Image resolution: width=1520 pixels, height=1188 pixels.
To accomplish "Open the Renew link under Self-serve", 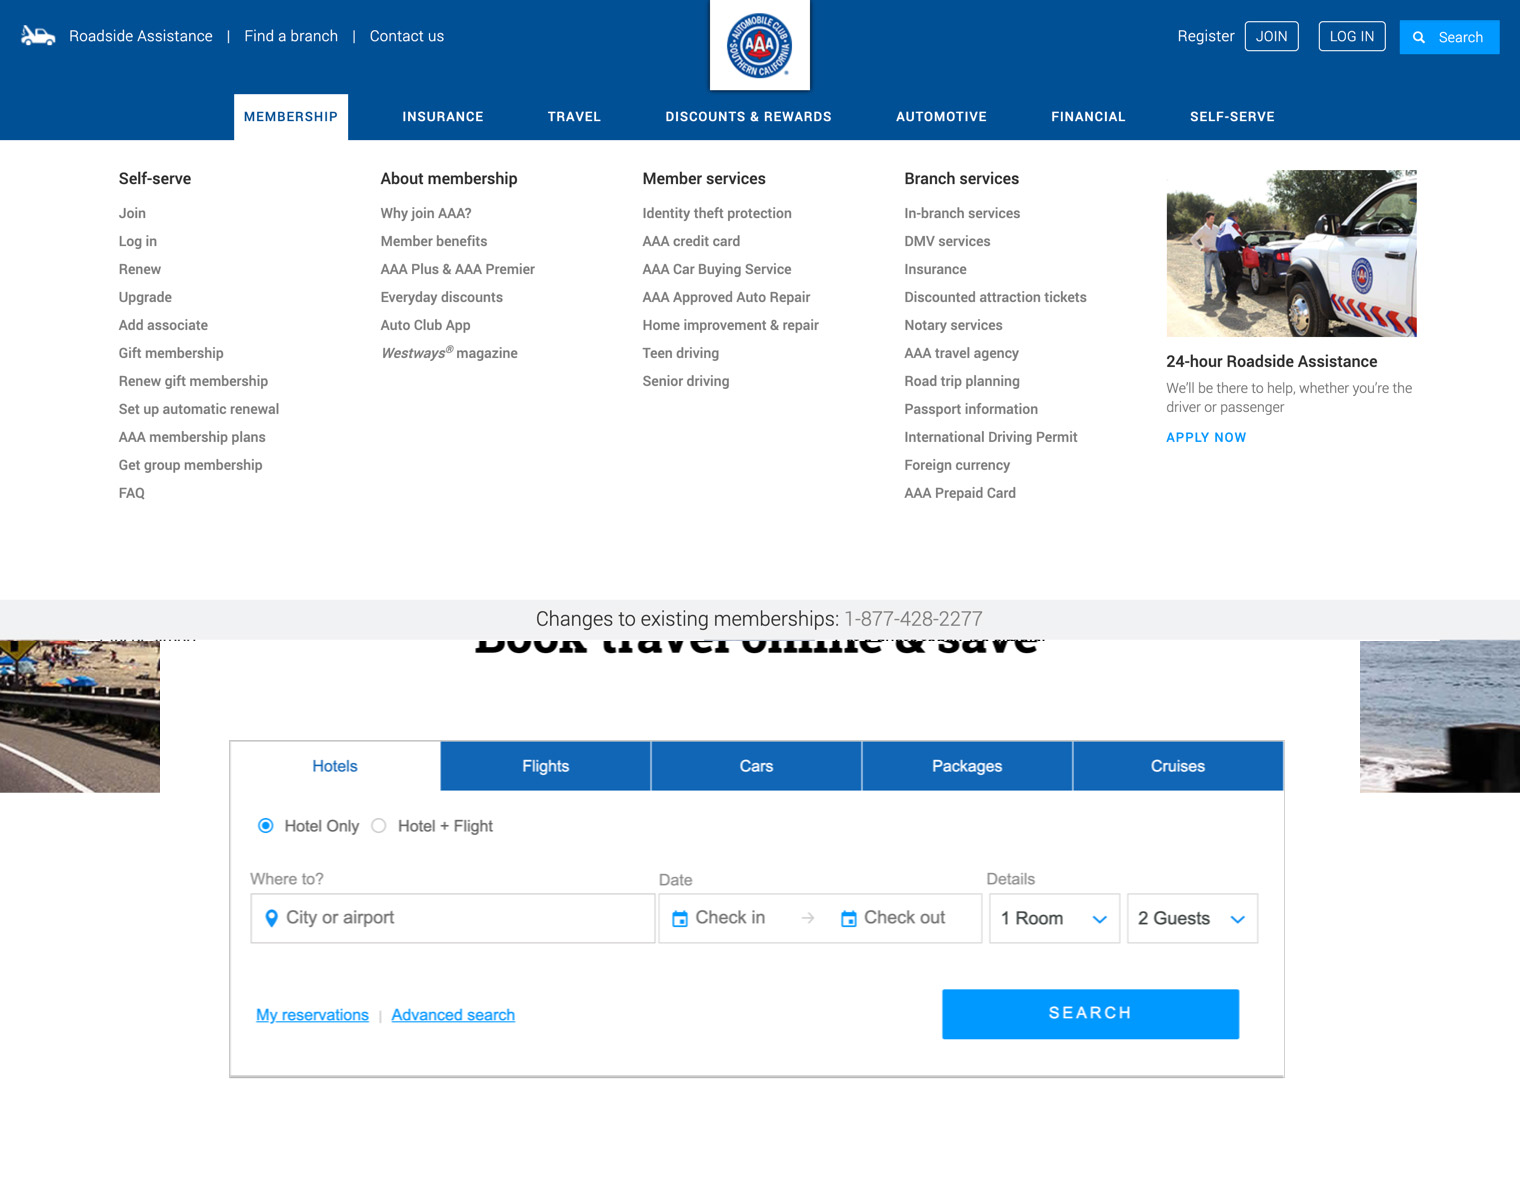I will tap(140, 269).
